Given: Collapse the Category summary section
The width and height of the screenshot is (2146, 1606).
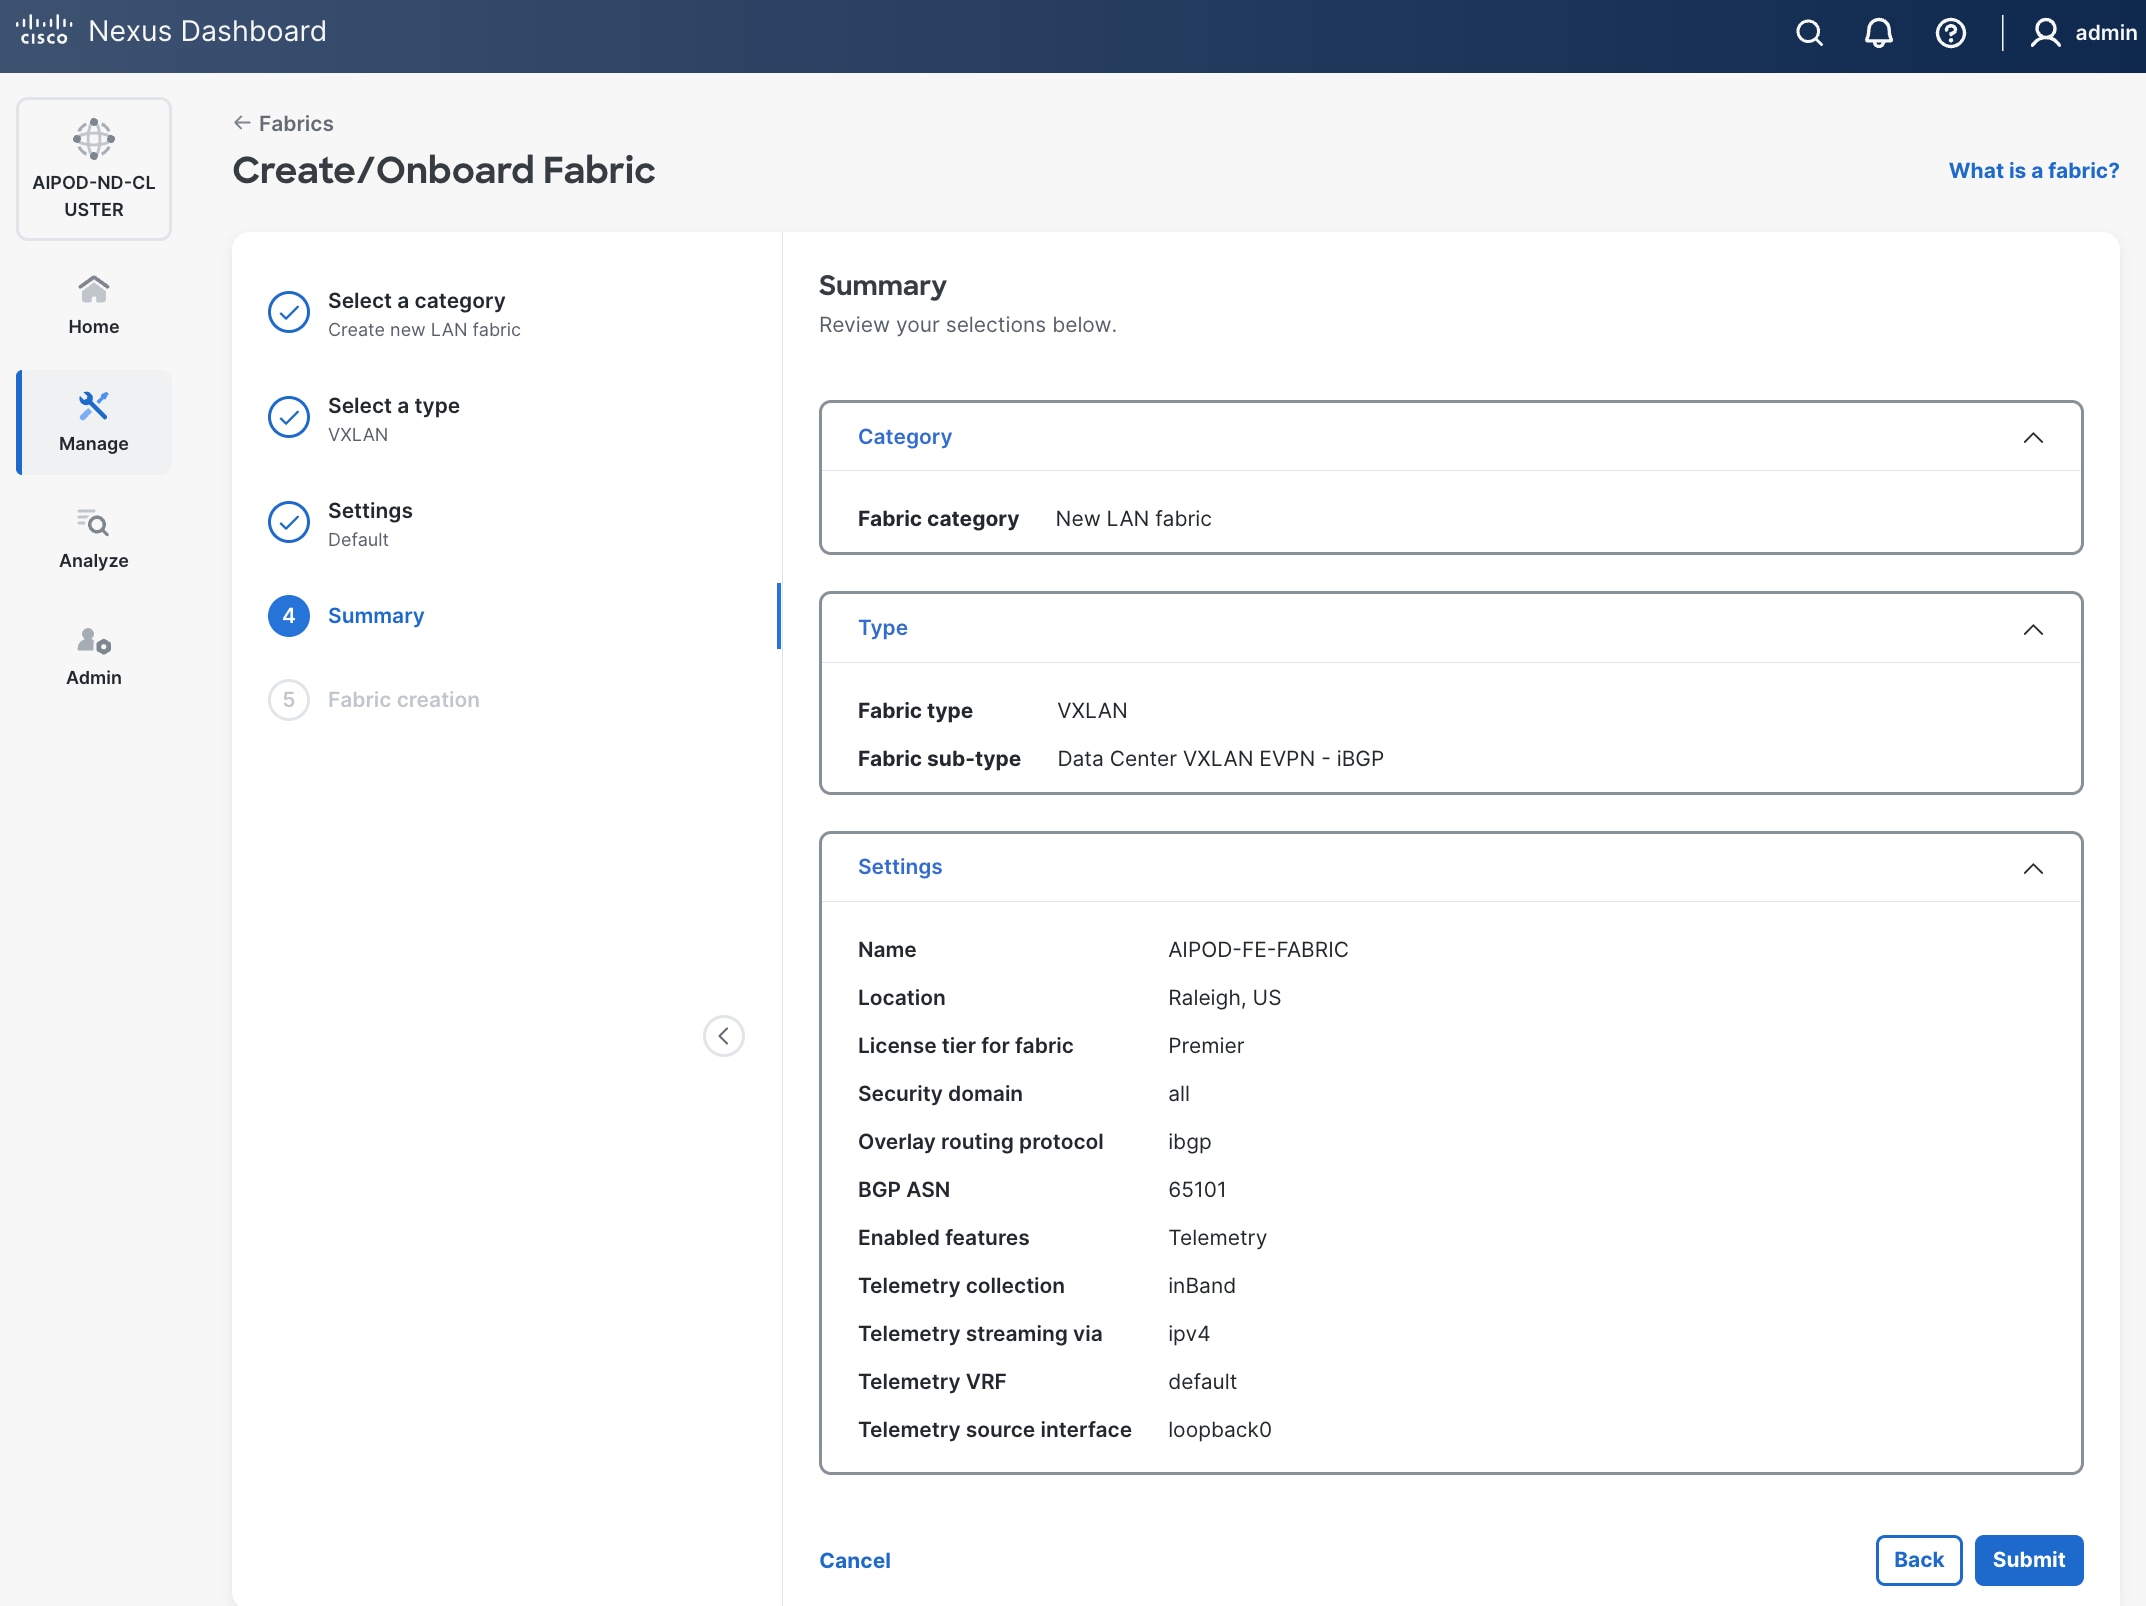Looking at the screenshot, I should tap(2032, 438).
